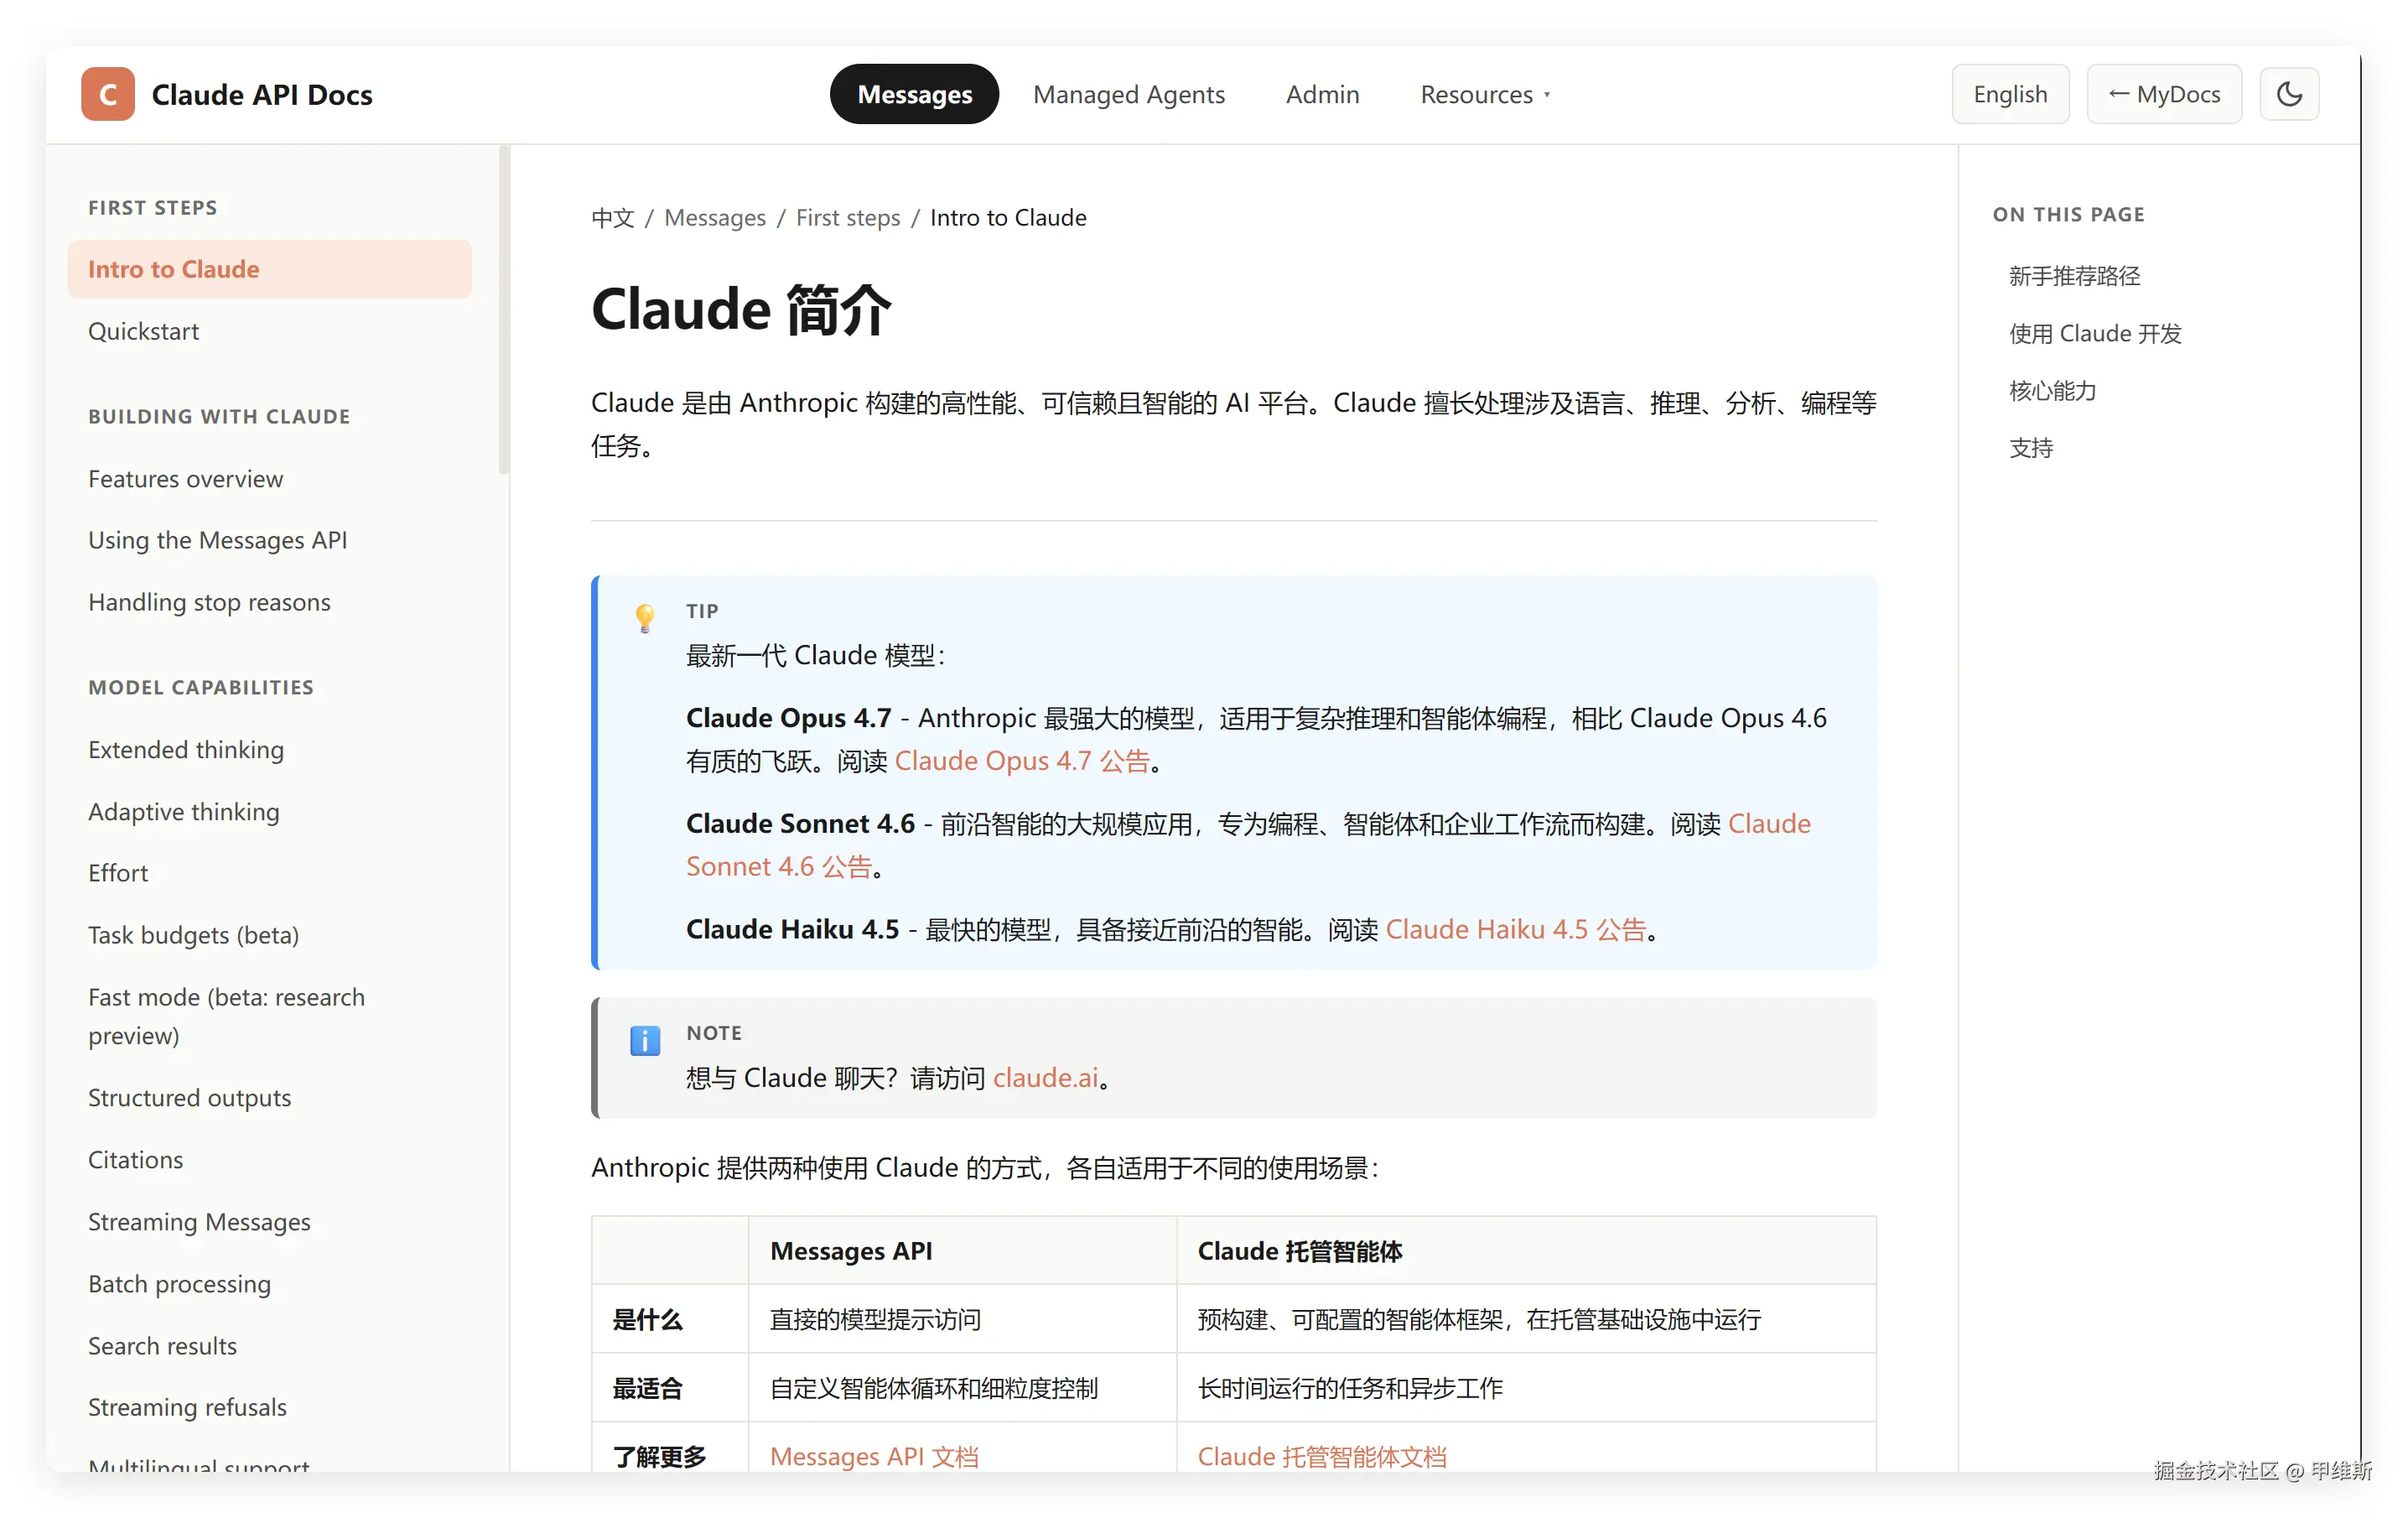Go back to MyDocs
This screenshot has width=2408, height=1518.
(x=2164, y=94)
